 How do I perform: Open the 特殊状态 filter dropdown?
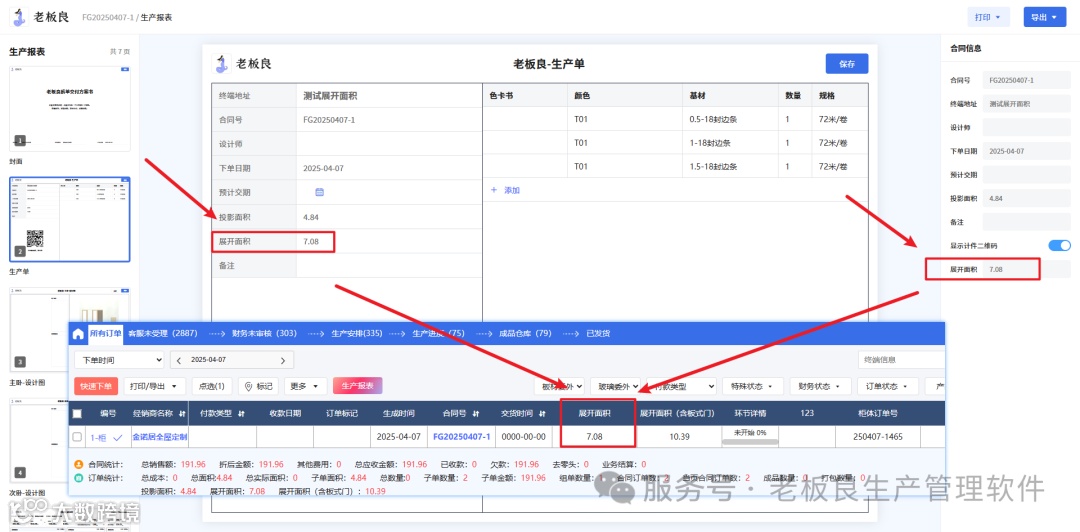[x=752, y=387]
